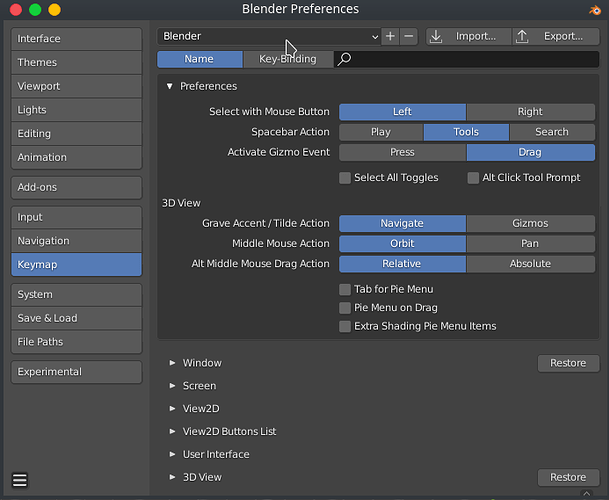609x500 pixels.
Task: Restore the 3D View keymap defaults
Action: pos(568,477)
